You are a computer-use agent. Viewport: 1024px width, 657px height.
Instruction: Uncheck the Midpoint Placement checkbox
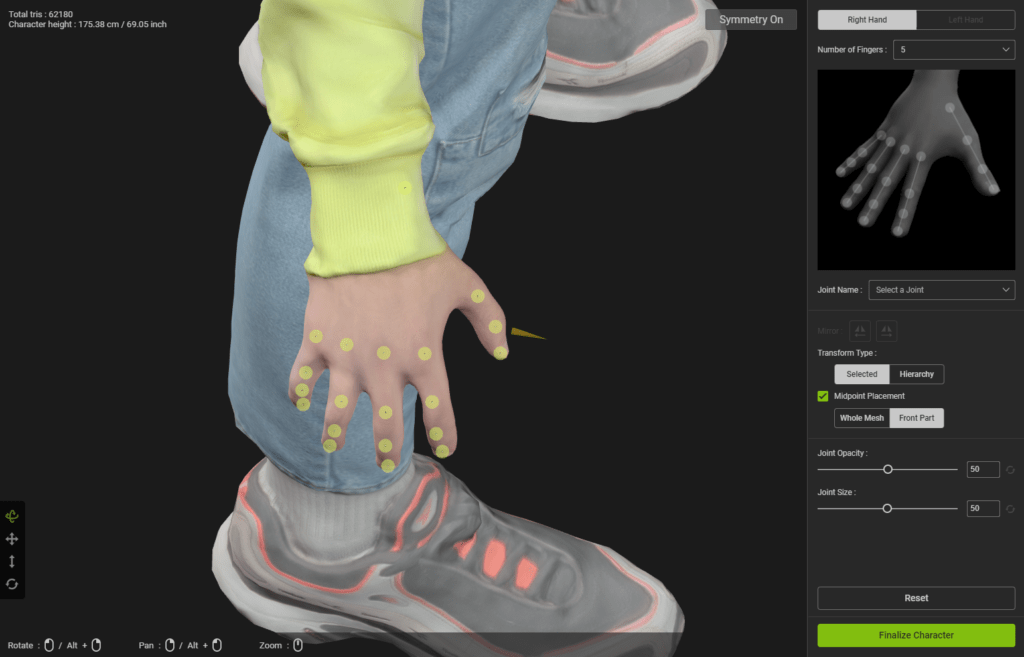(823, 396)
